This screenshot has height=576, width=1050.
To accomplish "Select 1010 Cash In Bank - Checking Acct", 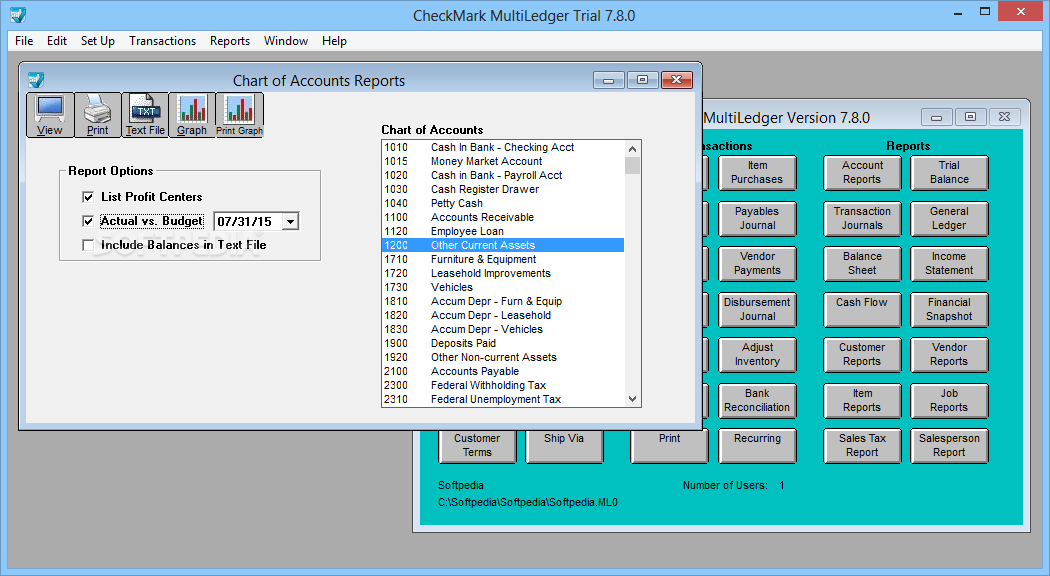I will point(503,147).
